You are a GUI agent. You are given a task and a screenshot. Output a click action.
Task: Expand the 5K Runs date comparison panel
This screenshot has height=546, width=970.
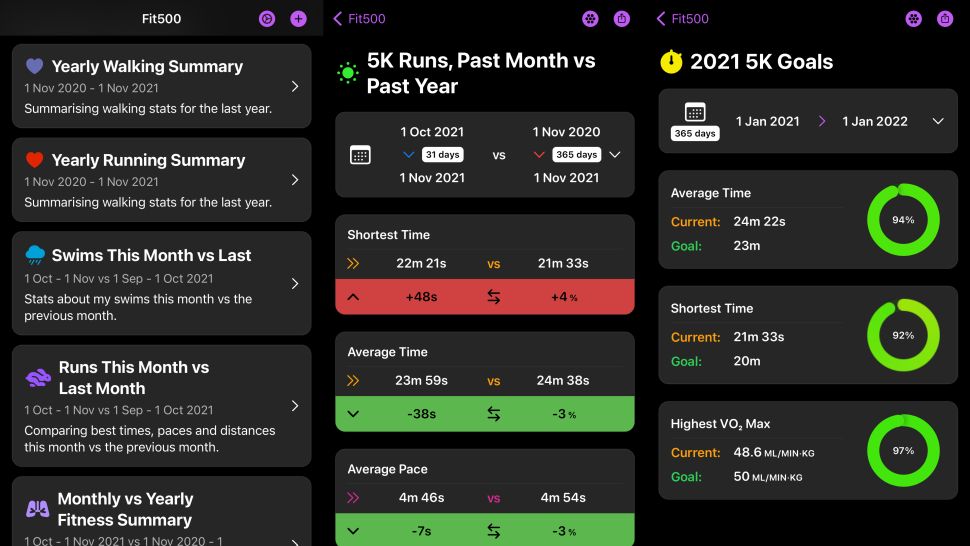pos(615,155)
